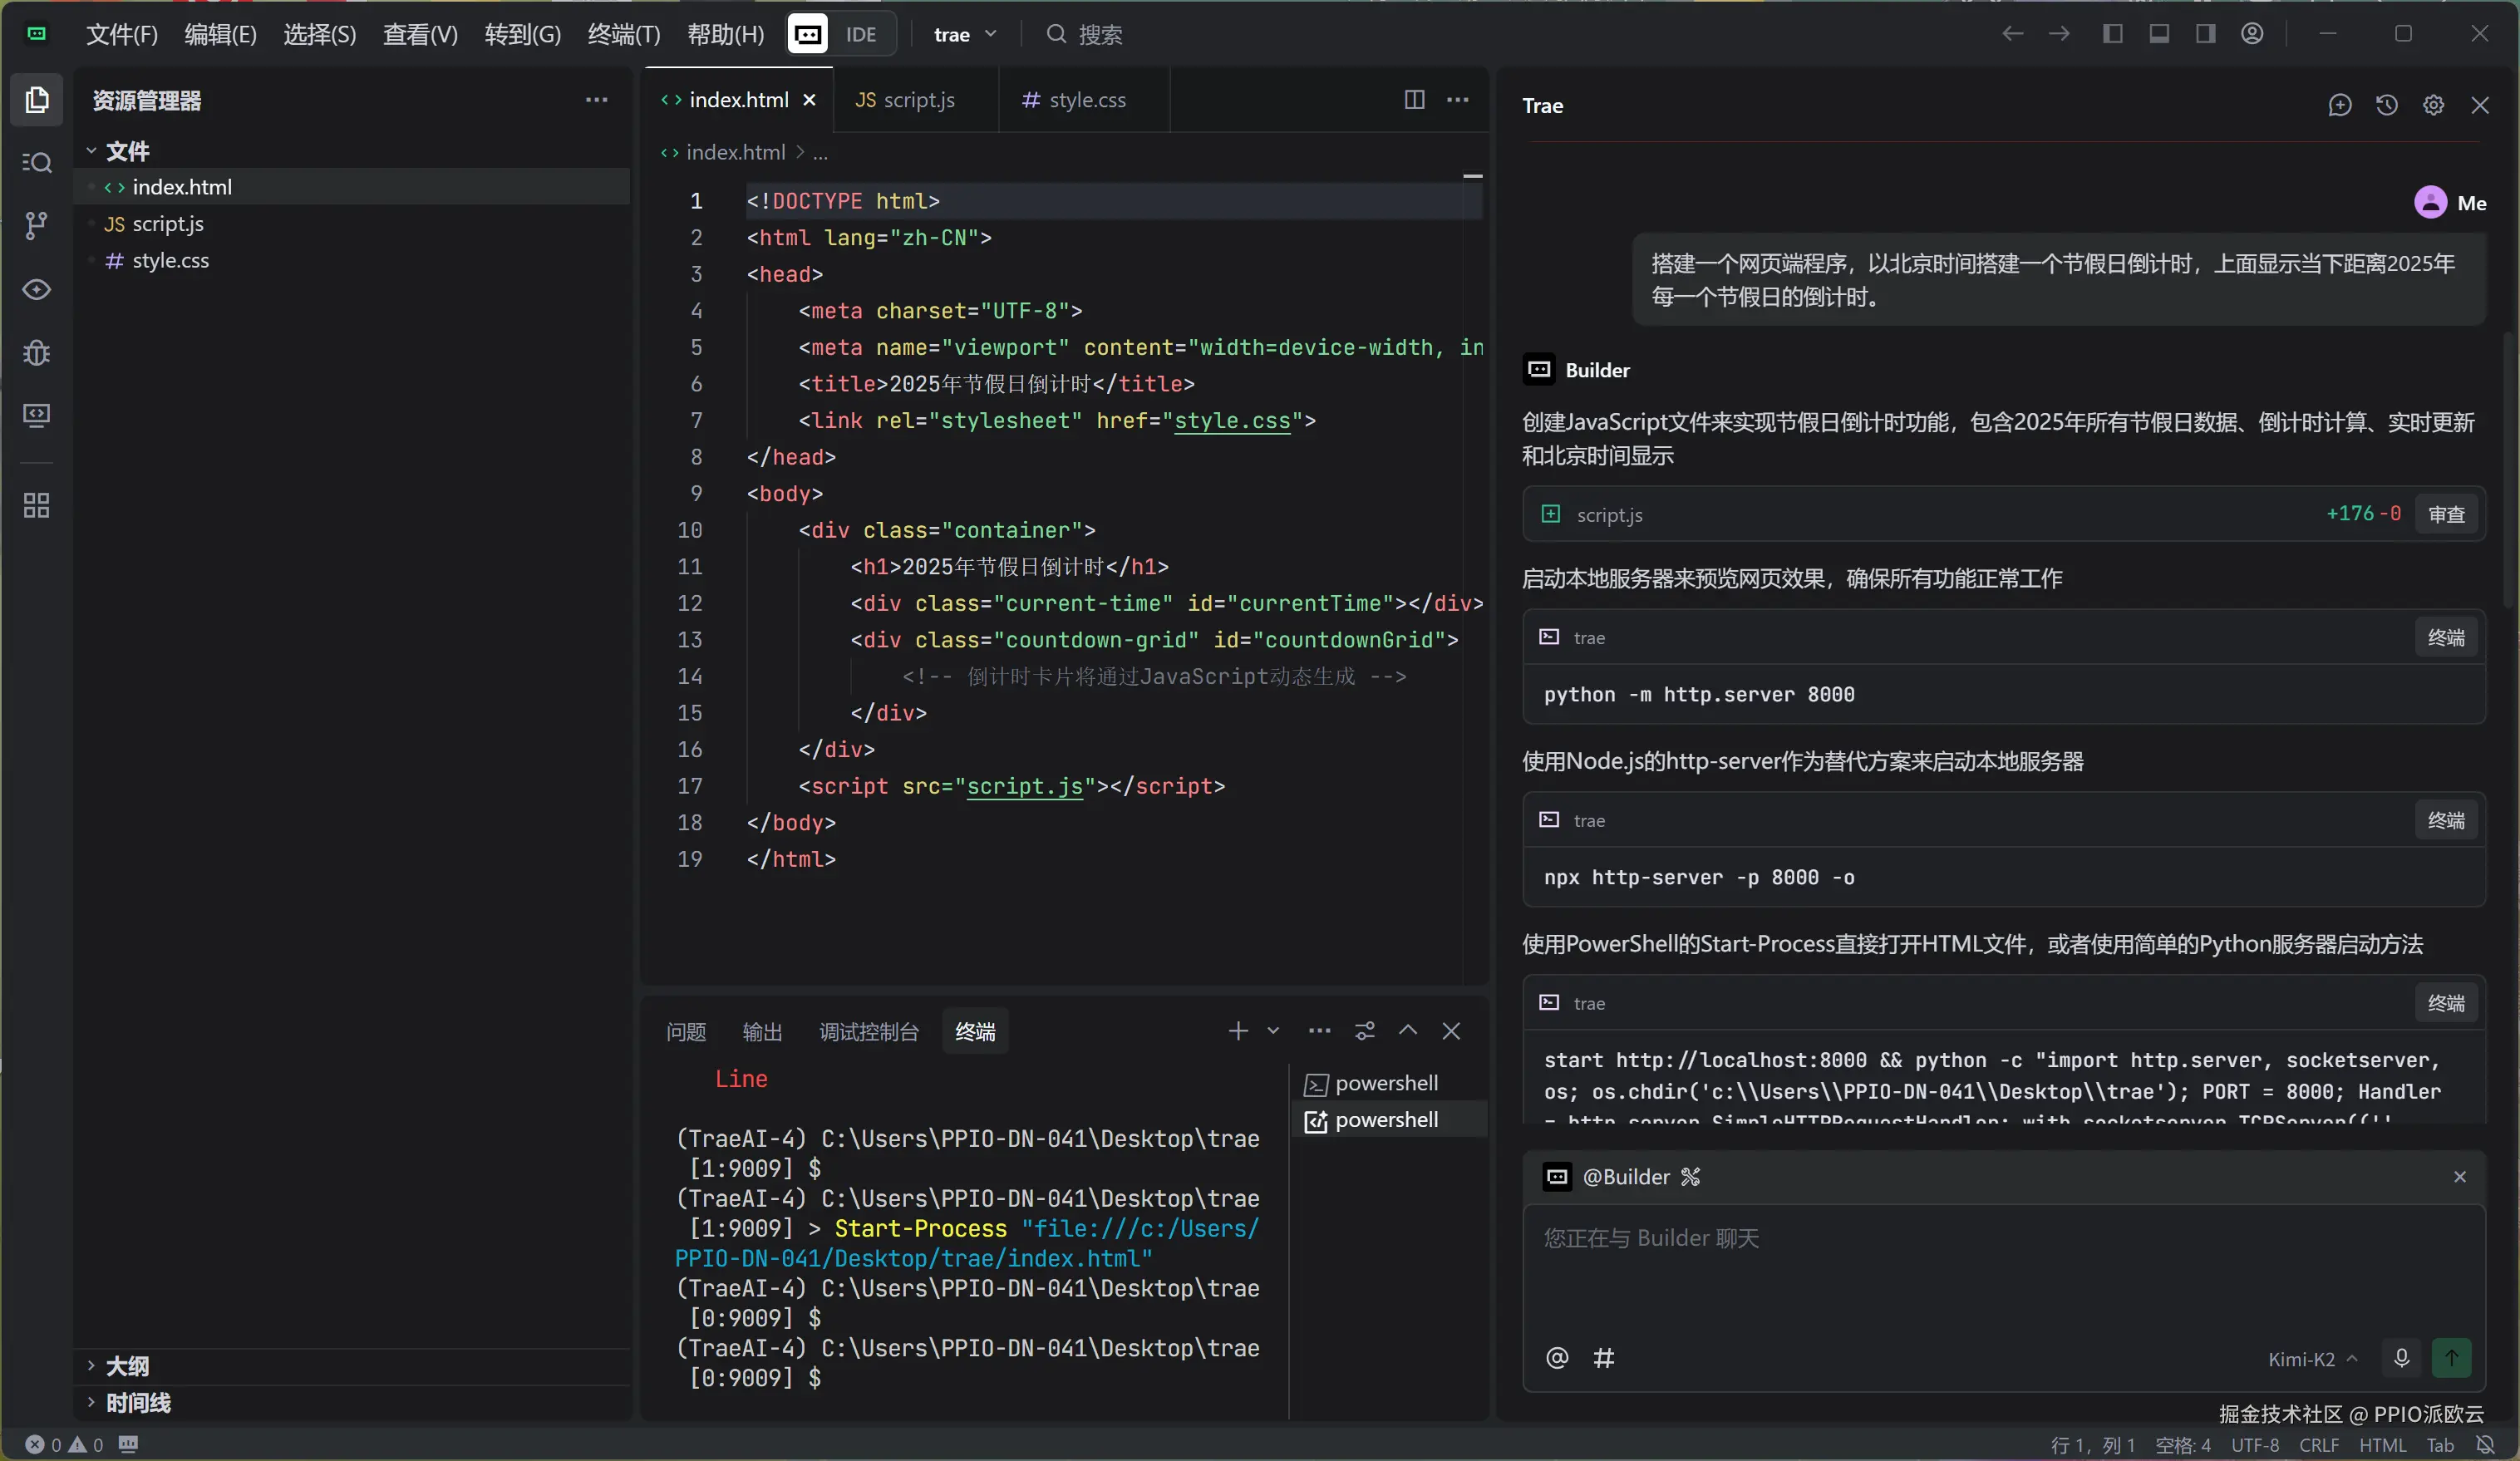Toggle the right AI sidebar layout button
Screen dimensions: 2520x1461
tap(2205, 34)
